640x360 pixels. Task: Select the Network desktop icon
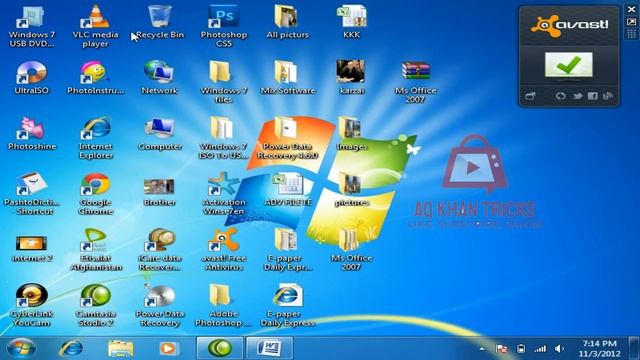[160, 78]
